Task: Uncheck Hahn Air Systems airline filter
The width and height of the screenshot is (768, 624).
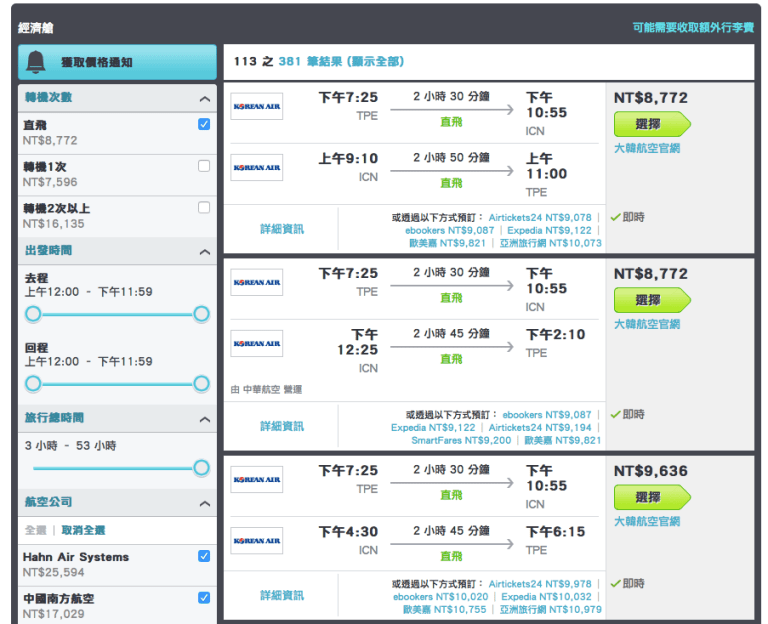Action: click(204, 556)
